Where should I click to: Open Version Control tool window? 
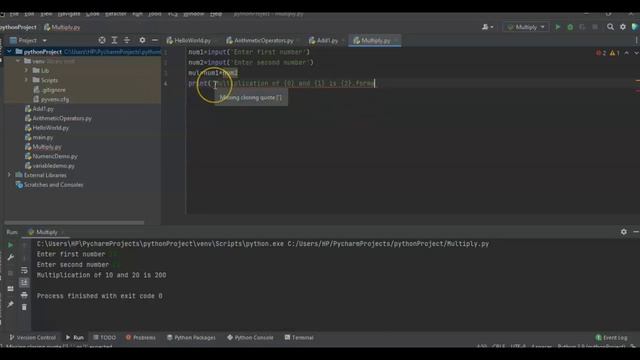click(32, 338)
